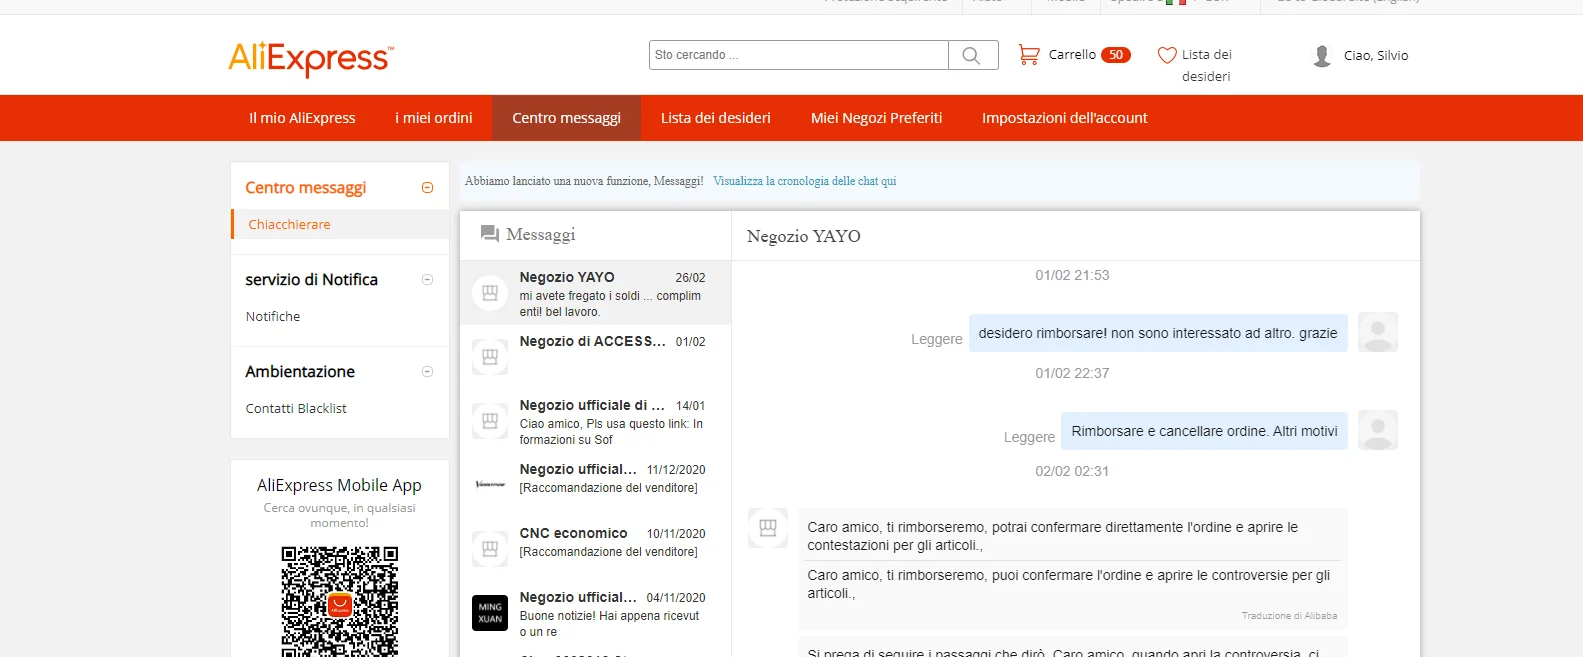Click the Ambientazione heading

click(x=300, y=372)
